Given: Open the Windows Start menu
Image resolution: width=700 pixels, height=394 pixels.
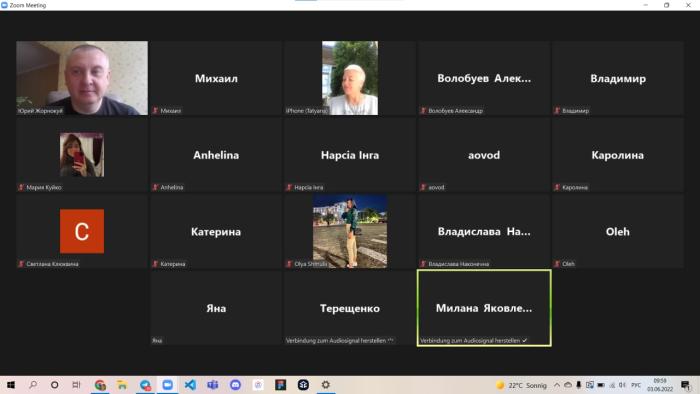Looking at the screenshot, I should 11,385.
